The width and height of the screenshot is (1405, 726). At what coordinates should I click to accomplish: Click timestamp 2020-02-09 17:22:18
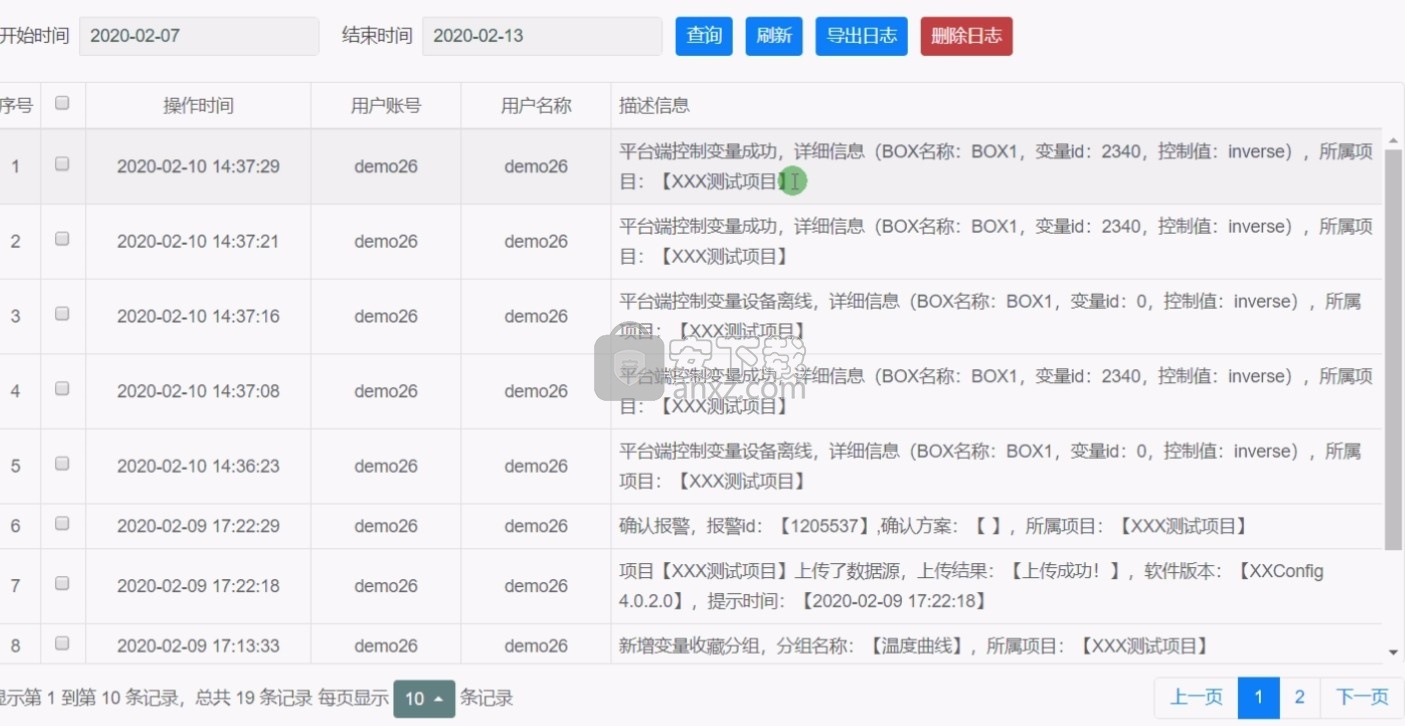click(x=198, y=586)
